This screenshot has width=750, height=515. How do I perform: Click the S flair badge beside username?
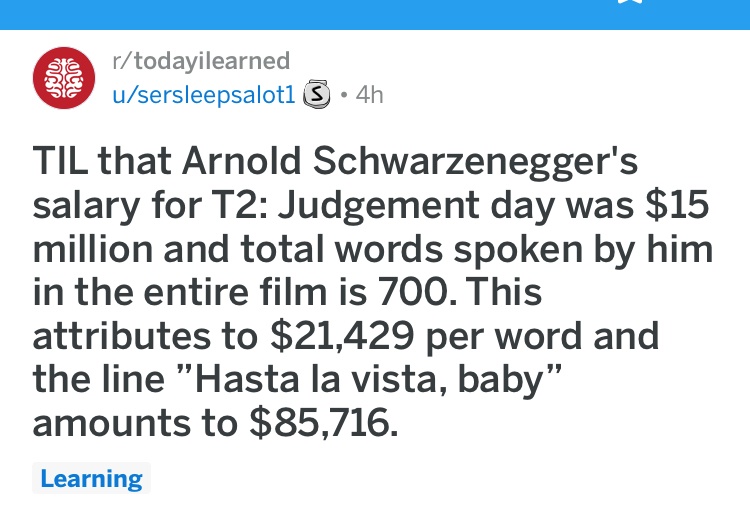pos(317,94)
